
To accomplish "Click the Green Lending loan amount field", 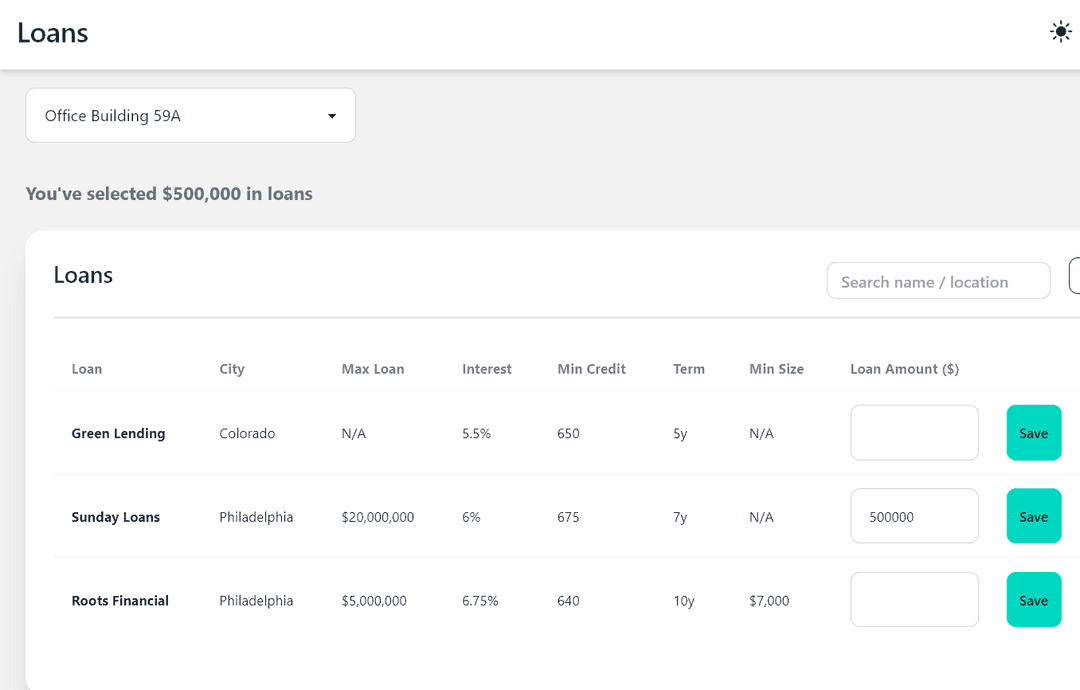I will (x=914, y=433).
